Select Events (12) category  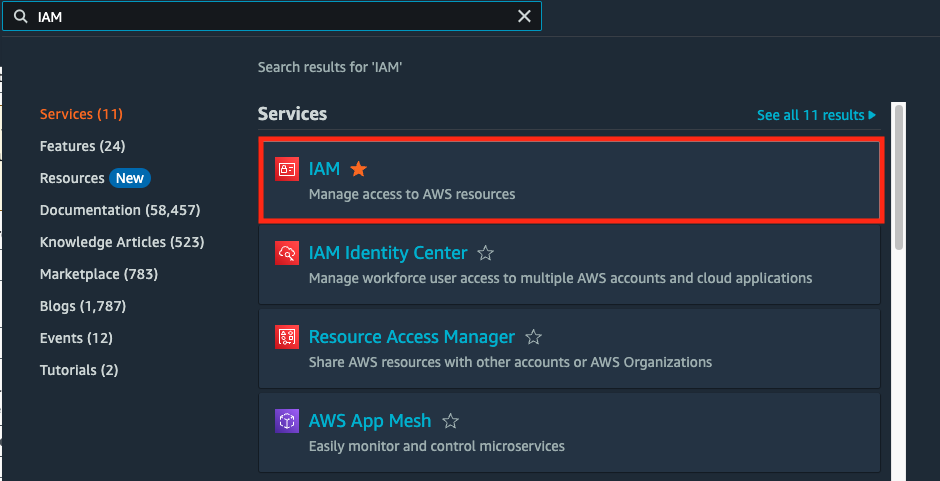pos(76,338)
